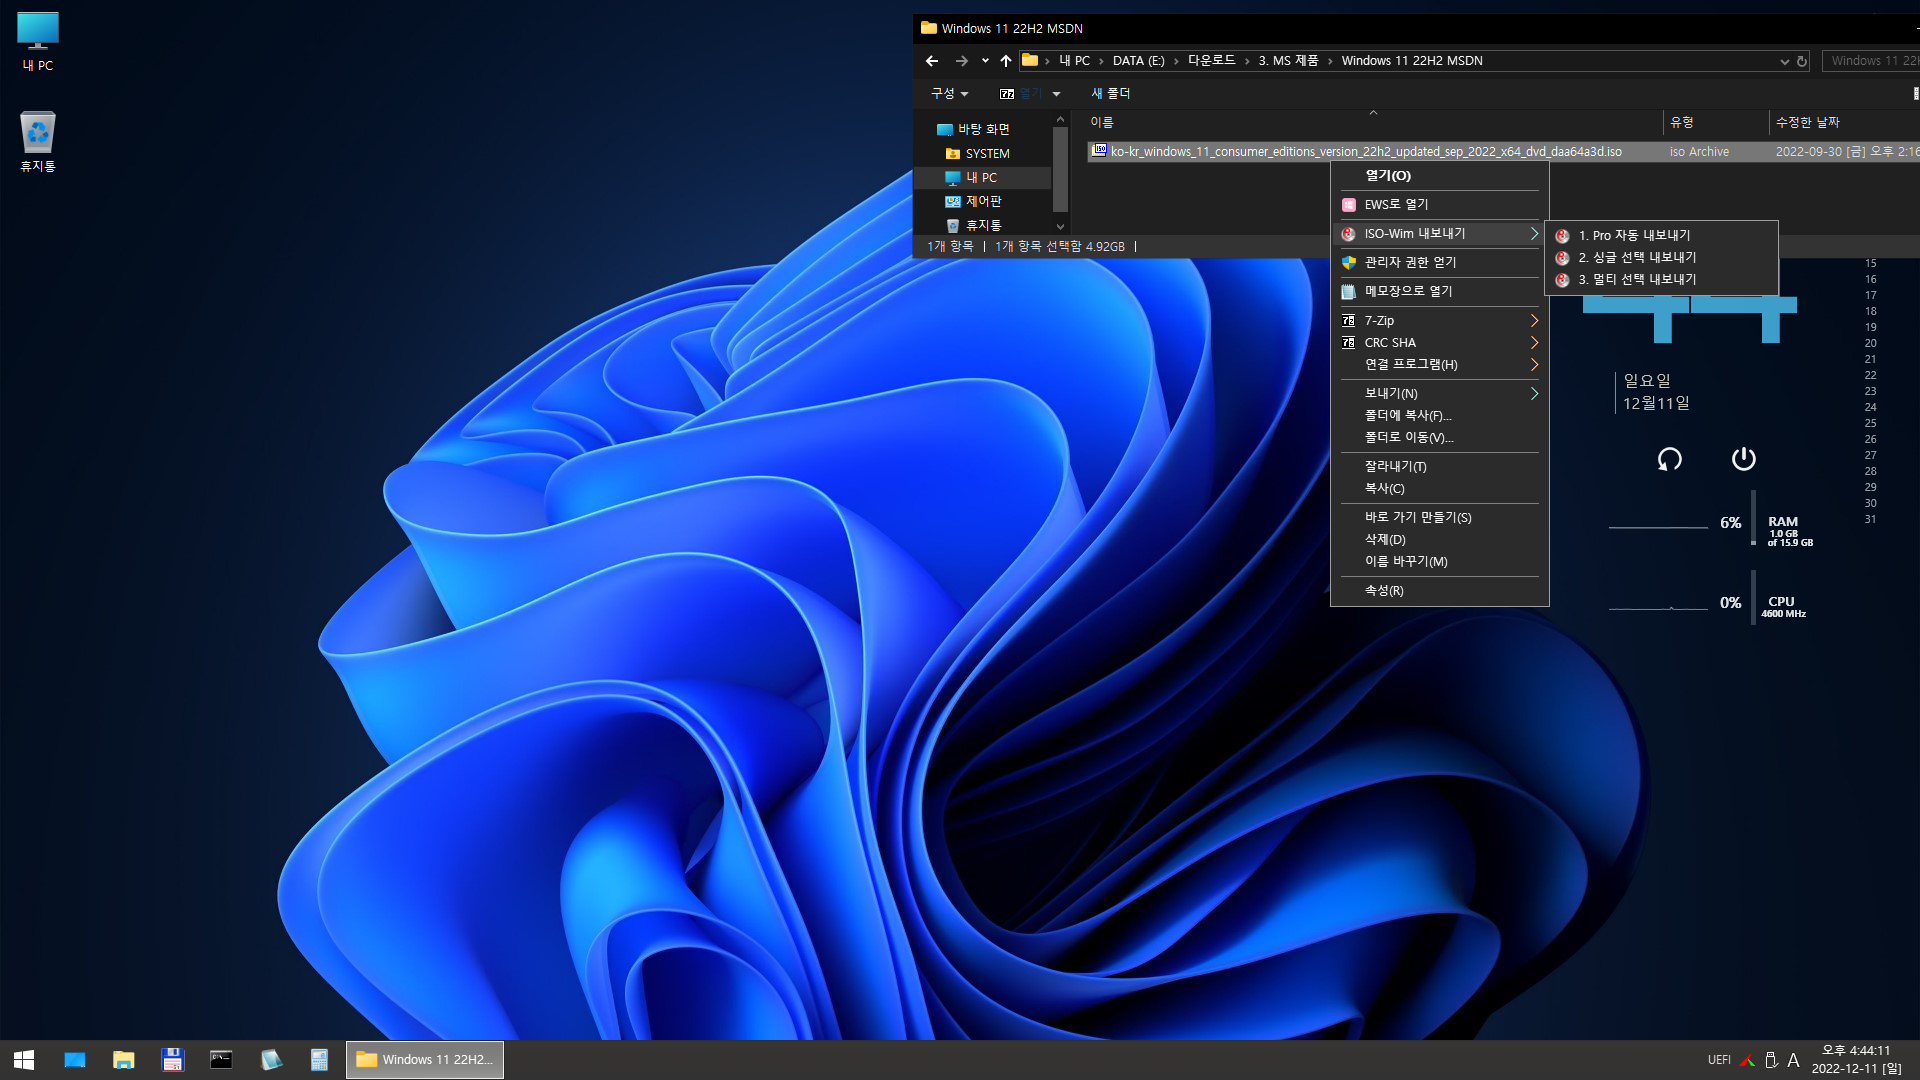The image size is (1920, 1080).
Task: Choose 폴더로 이동(V)... menu item
Action: click(x=1440, y=437)
